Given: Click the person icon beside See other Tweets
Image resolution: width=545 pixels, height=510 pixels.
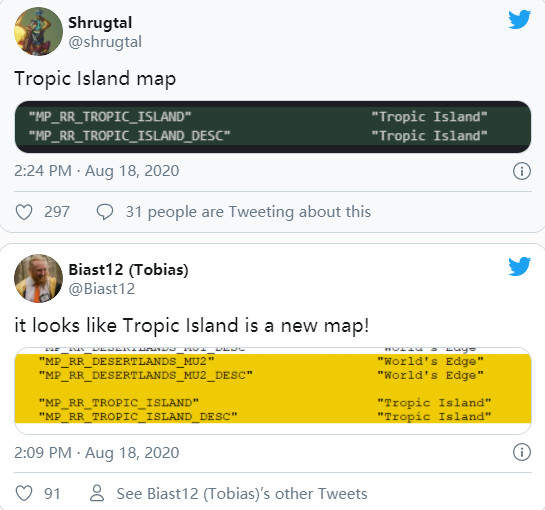Looking at the screenshot, I should pyautogui.click(x=97, y=493).
